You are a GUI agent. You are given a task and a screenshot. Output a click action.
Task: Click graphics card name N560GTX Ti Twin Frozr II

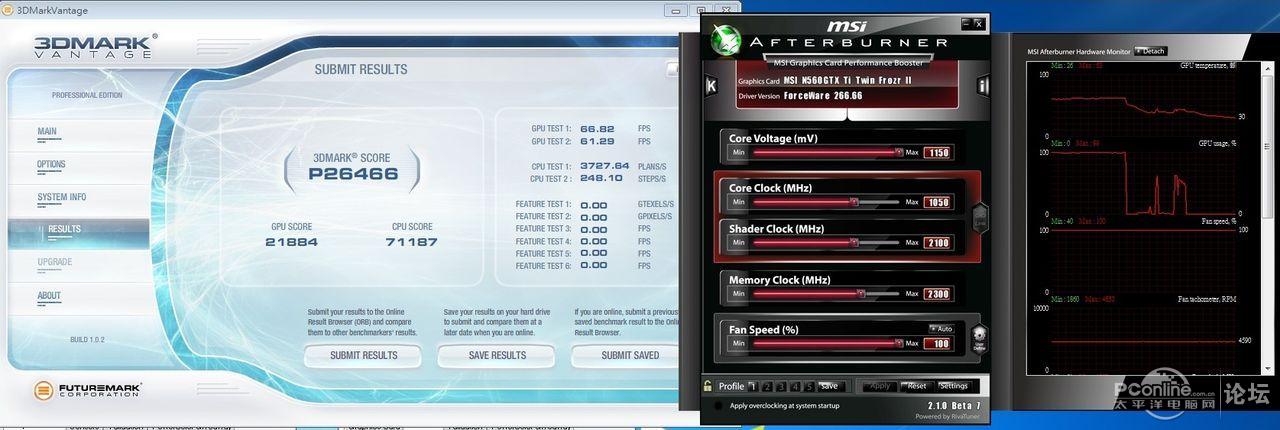coord(847,80)
